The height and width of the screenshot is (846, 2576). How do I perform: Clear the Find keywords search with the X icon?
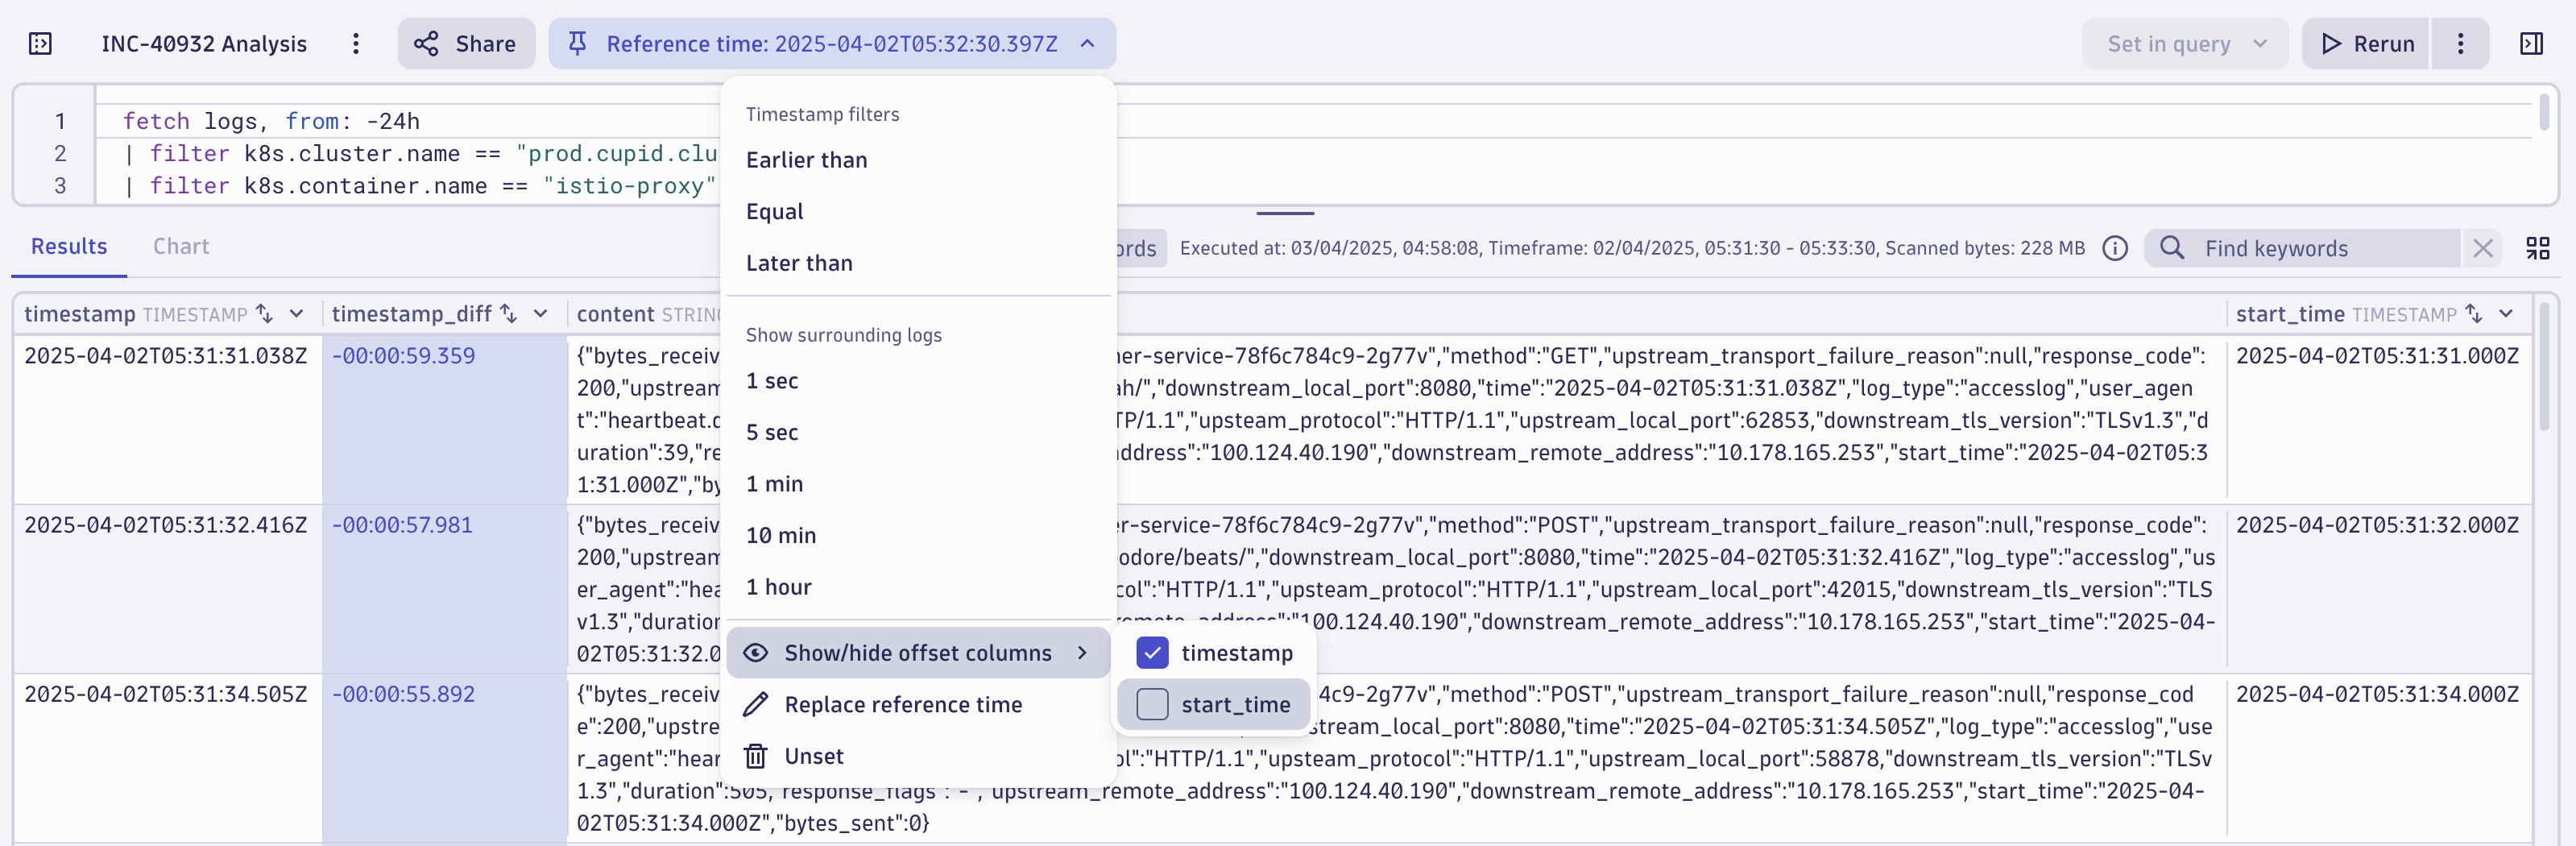[2483, 248]
